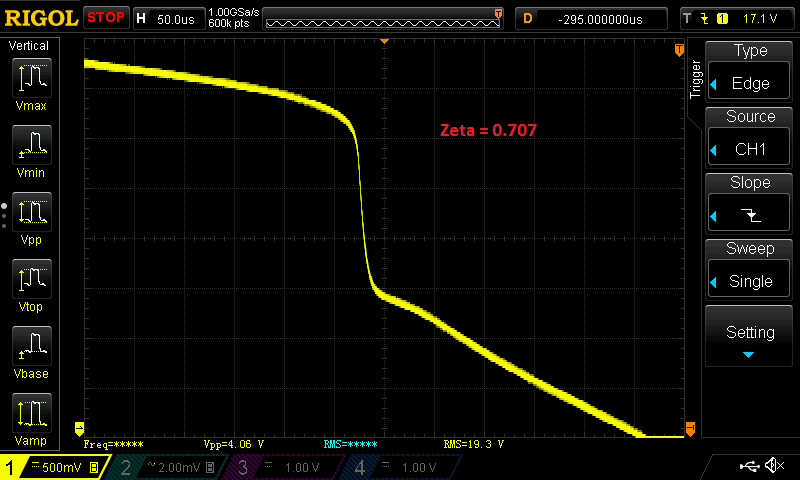The height and width of the screenshot is (480, 800).
Task: Click the trigger source channel 1 badge
Action: (x=722, y=19)
